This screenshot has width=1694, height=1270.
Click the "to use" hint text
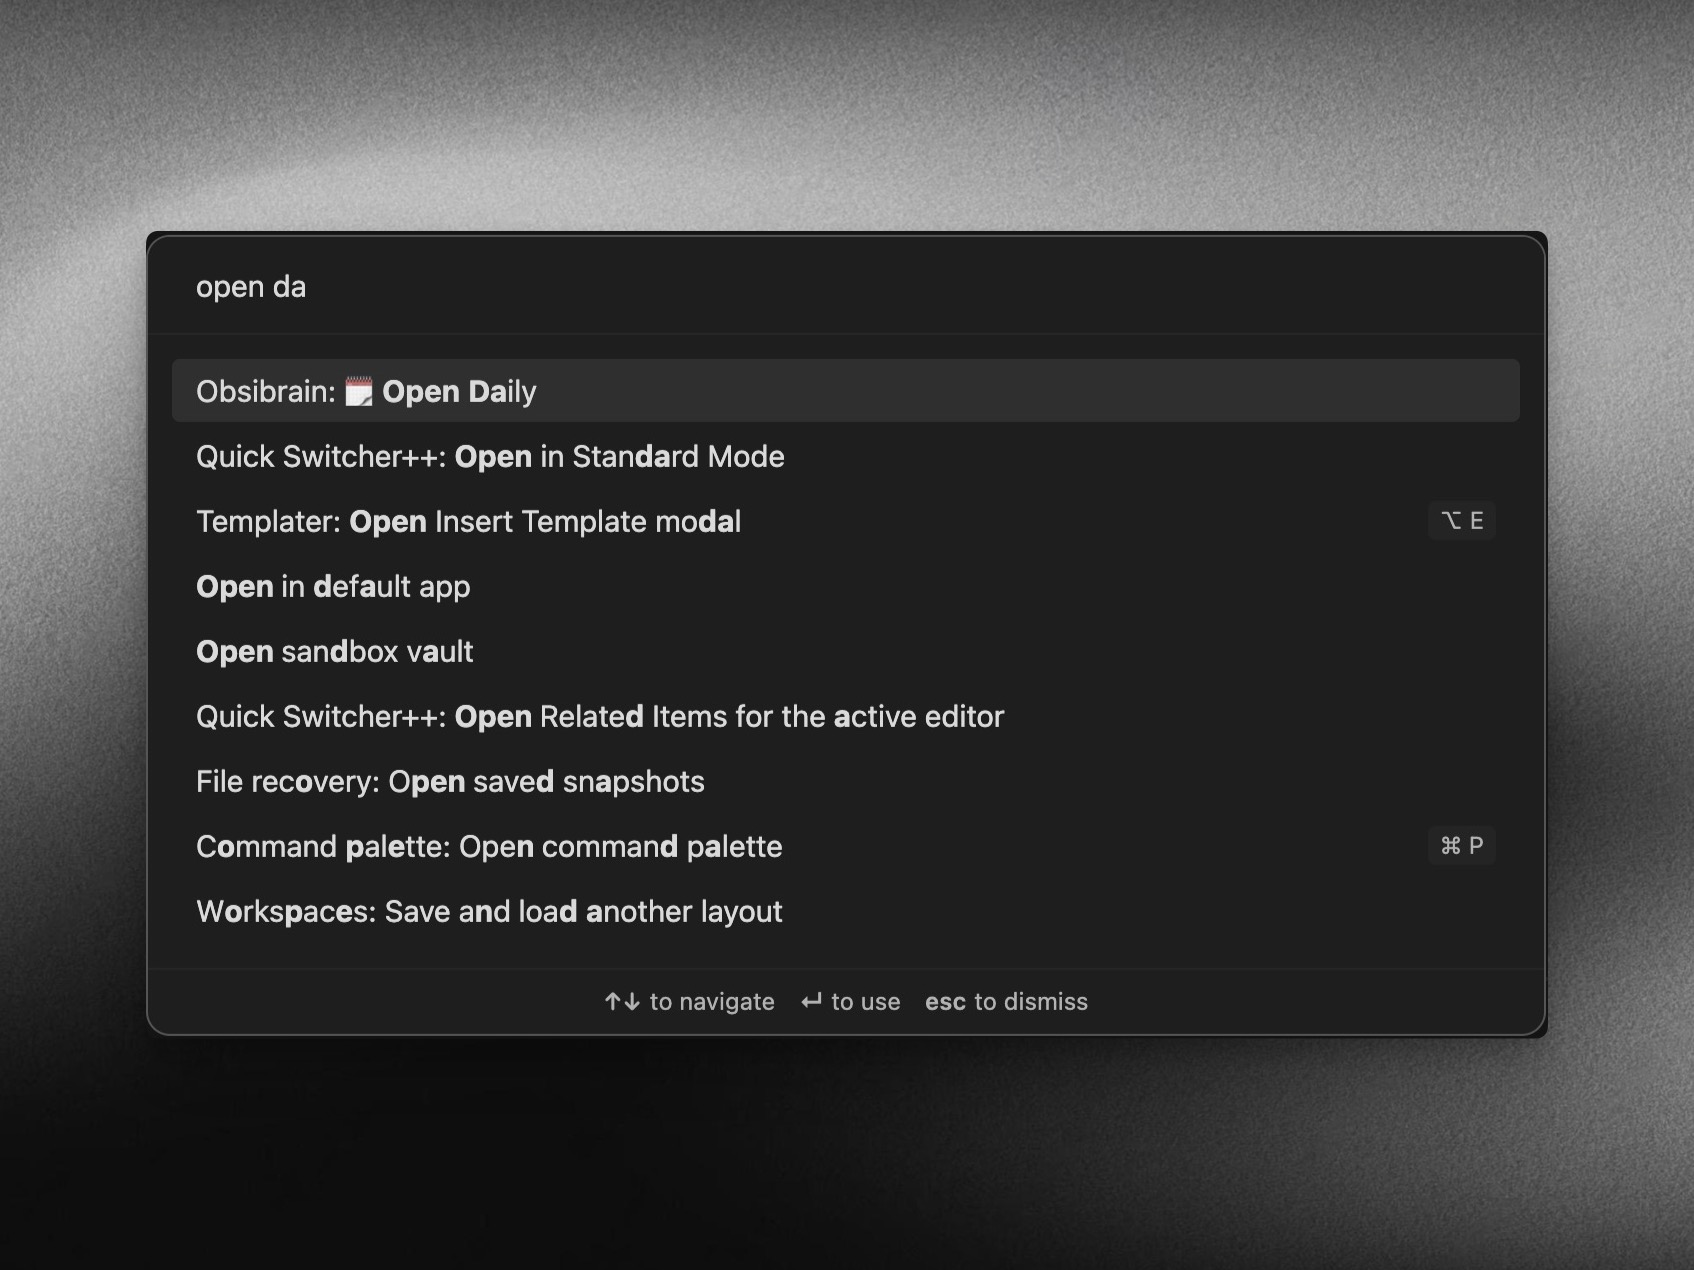click(865, 1001)
